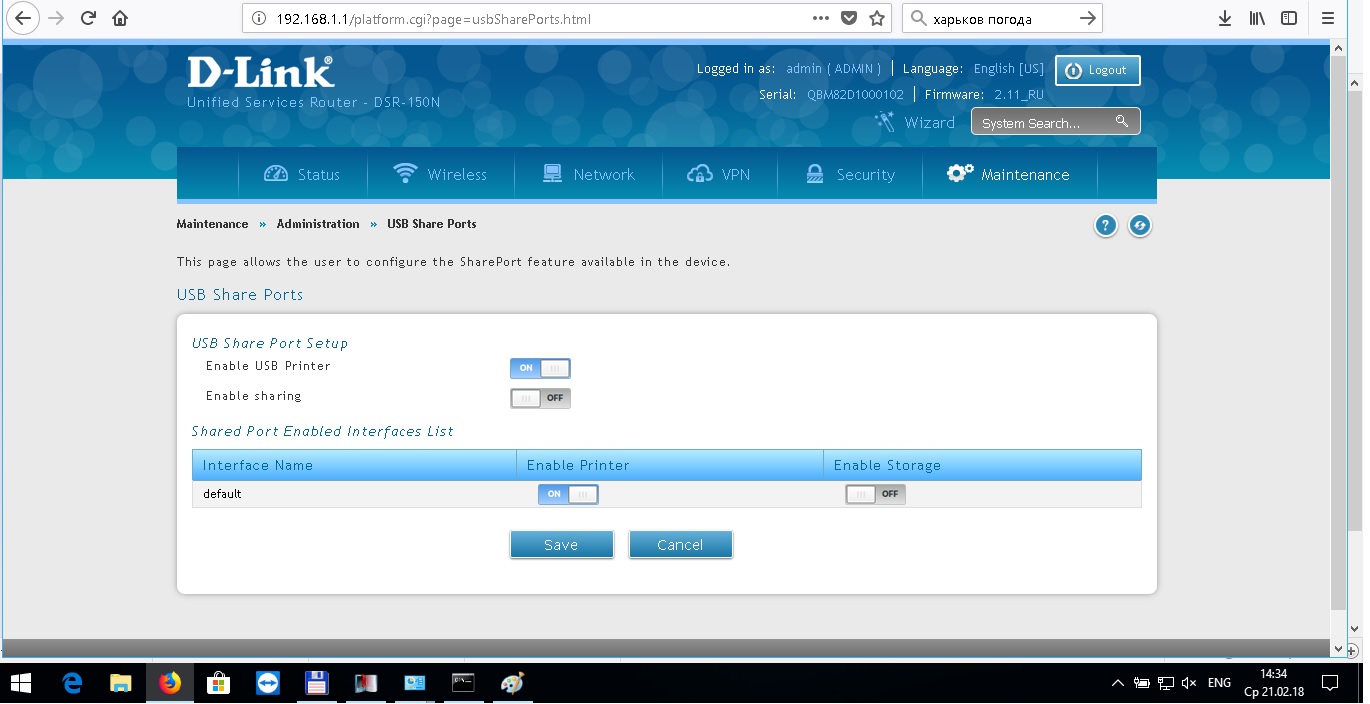Open the Network menu
Screen dimensions: 1370x704
(x=588, y=174)
